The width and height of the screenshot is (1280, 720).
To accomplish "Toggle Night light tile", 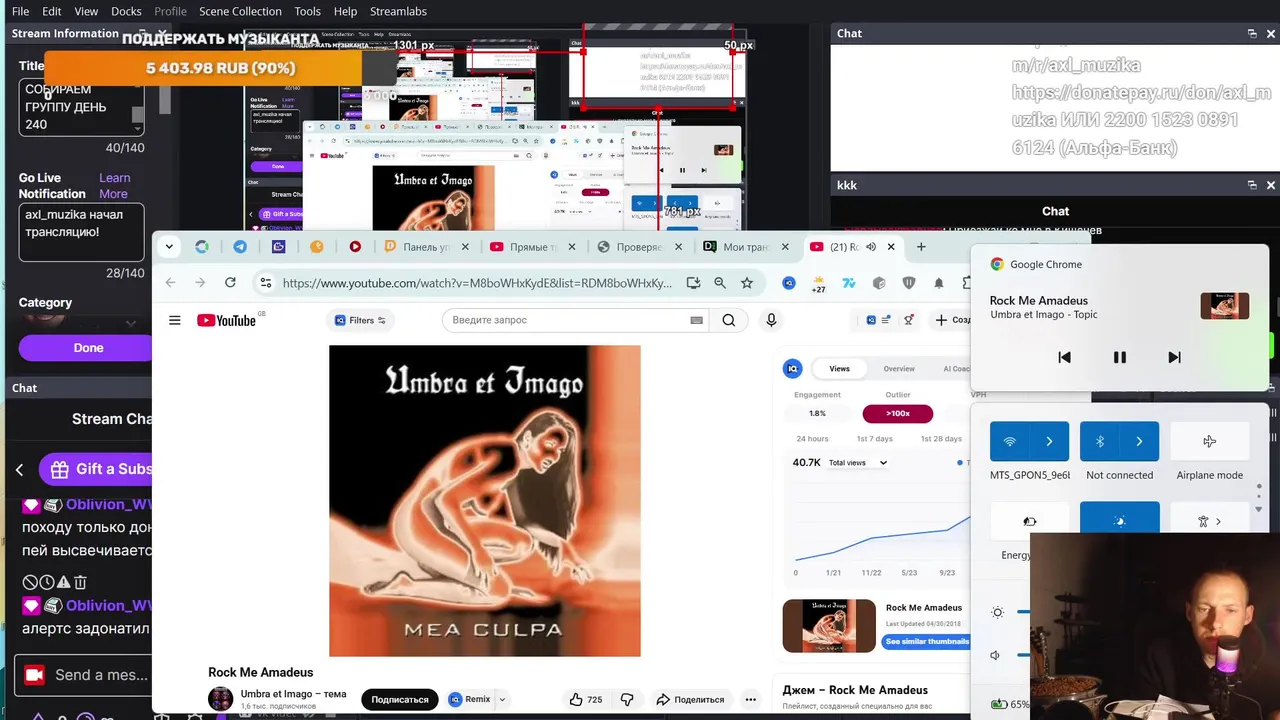I will [x=1119, y=517].
